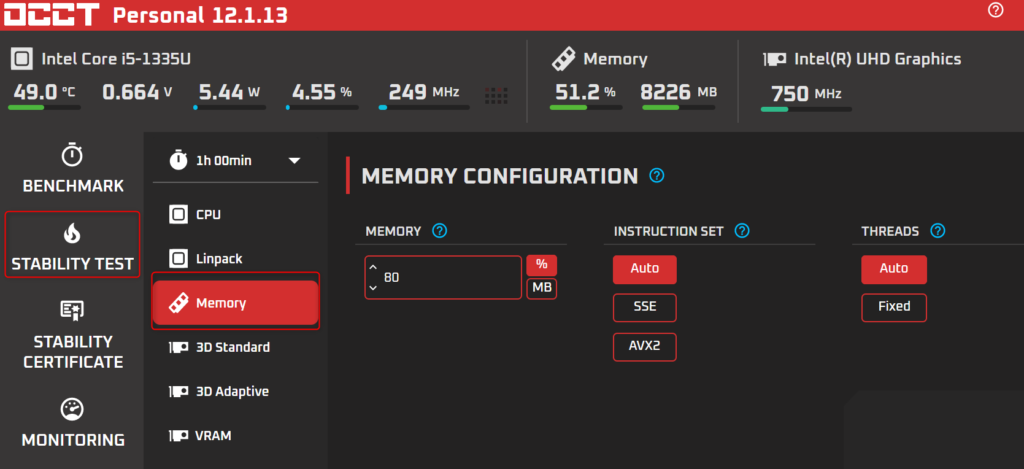The width and height of the screenshot is (1024, 469).
Task: Set instruction set to SSE
Action: pyautogui.click(x=645, y=308)
